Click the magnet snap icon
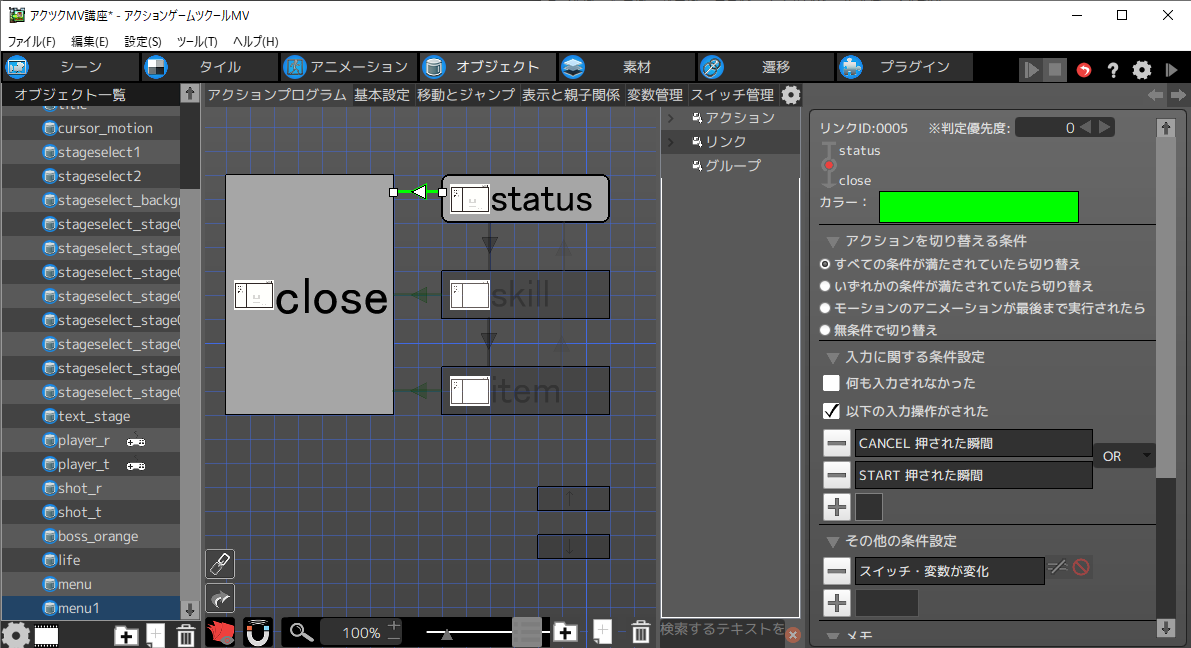The width and height of the screenshot is (1191, 648). point(258,632)
